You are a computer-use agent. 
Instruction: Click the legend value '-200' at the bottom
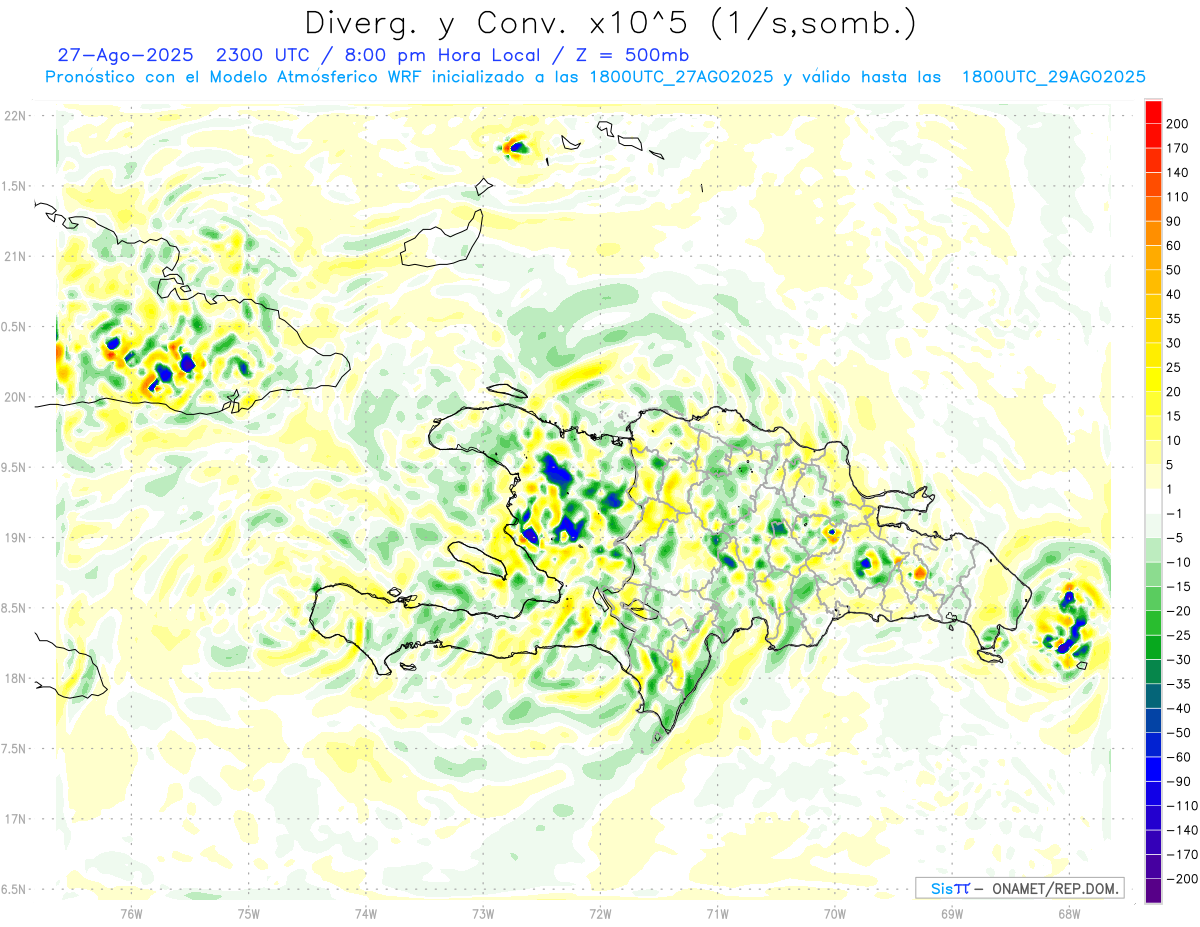click(1184, 879)
